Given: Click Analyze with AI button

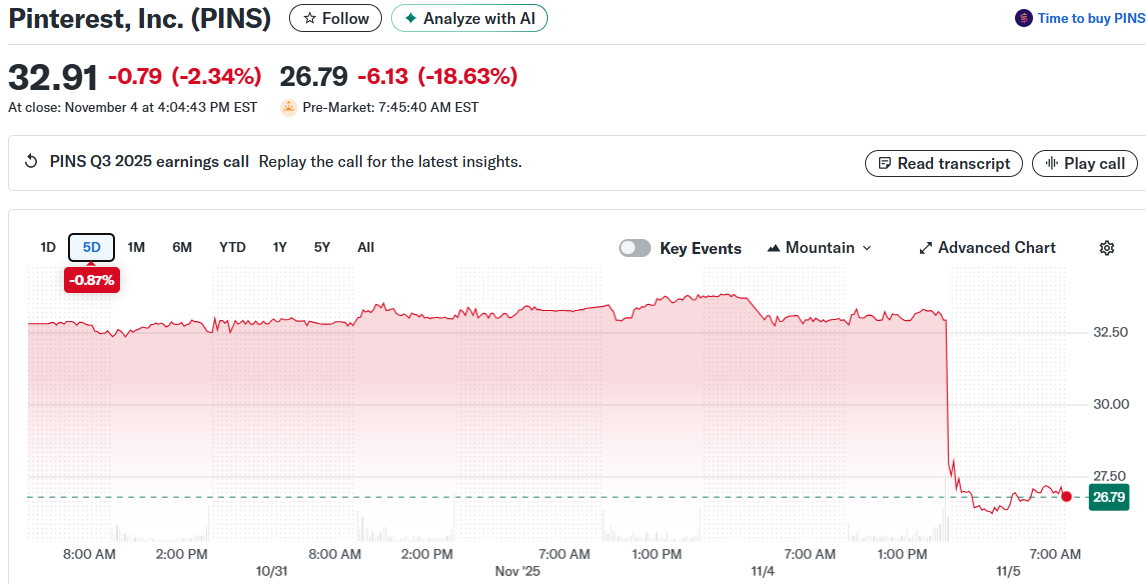Looking at the screenshot, I should pyautogui.click(x=469, y=18).
